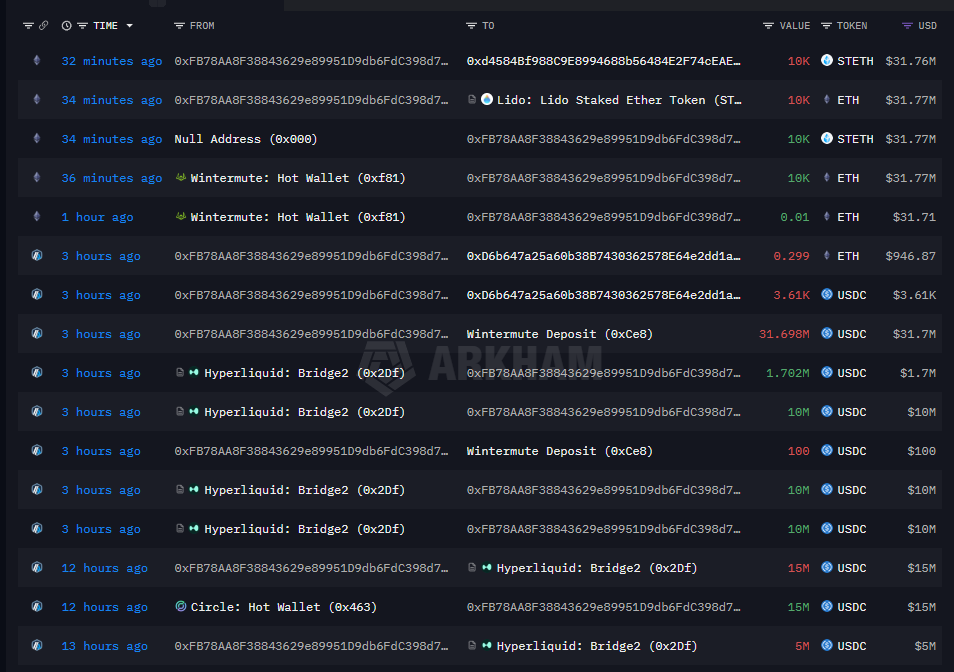Open the FROM column filter

click(179, 25)
